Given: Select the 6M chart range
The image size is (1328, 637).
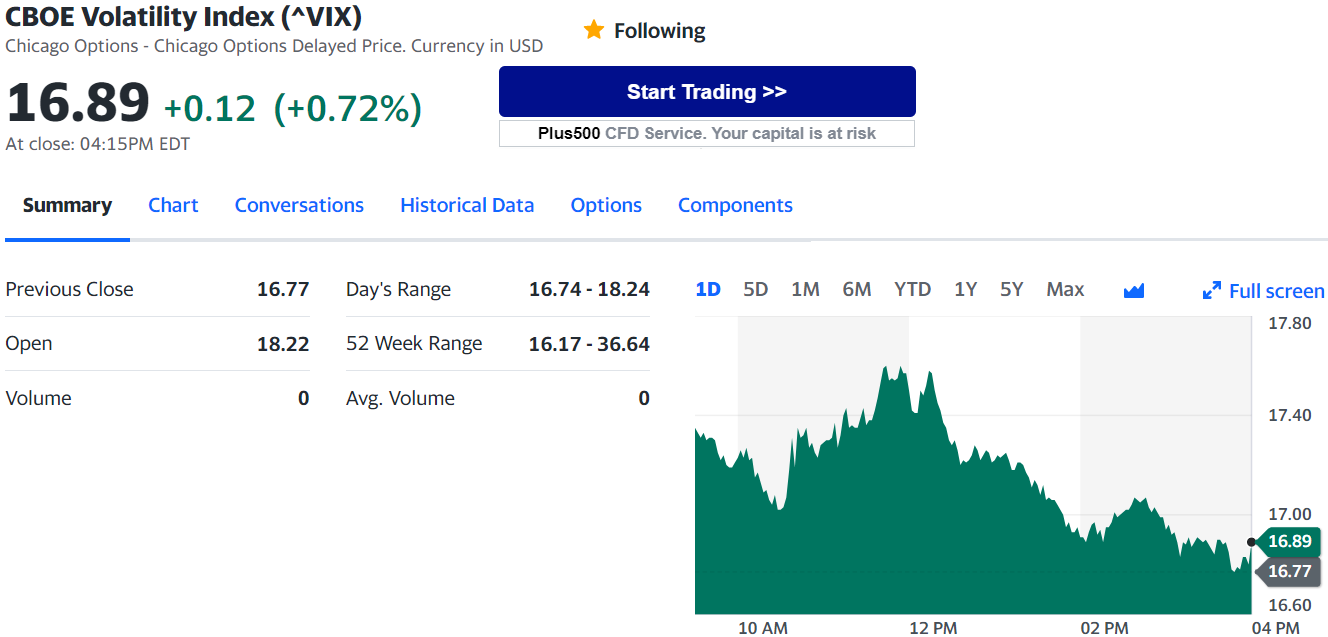Looking at the screenshot, I should [x=857, y=289].
